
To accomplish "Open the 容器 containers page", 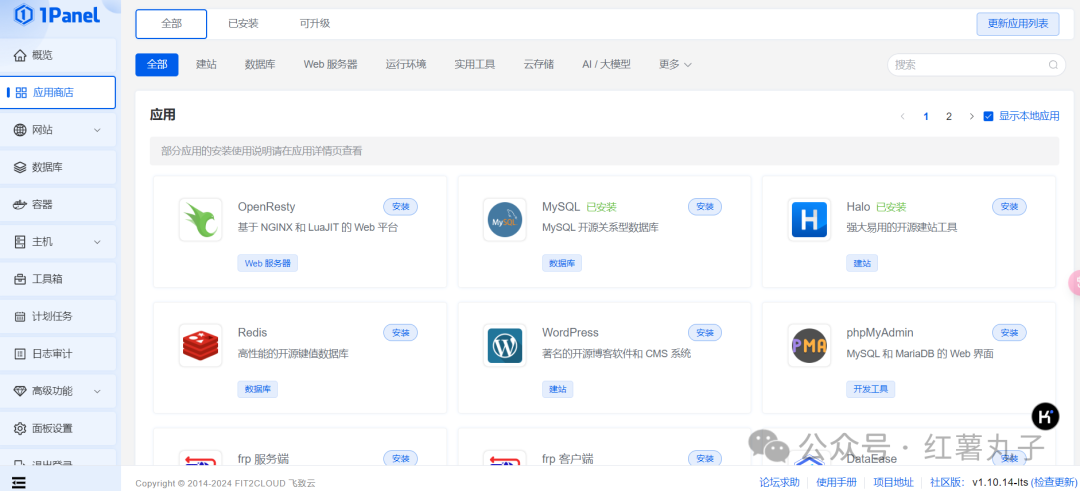I will point(58,205).
